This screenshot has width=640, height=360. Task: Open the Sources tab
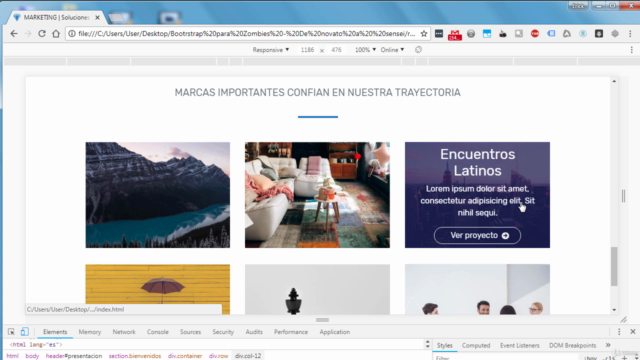coord(190,332)
